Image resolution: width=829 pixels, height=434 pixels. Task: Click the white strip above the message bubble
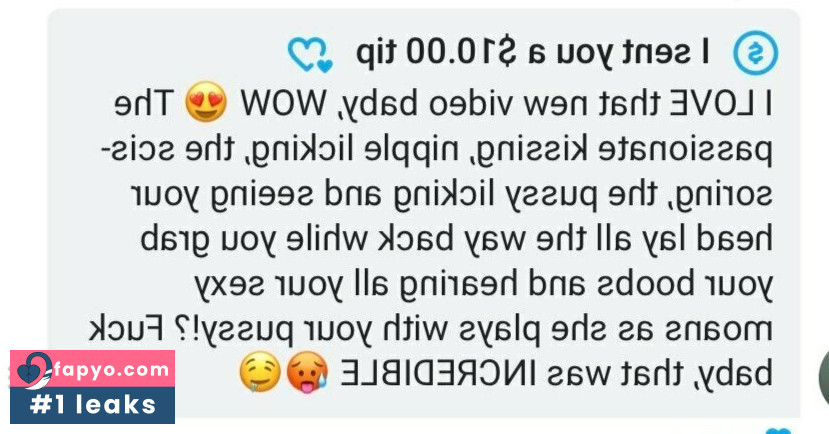click(414, 4)
